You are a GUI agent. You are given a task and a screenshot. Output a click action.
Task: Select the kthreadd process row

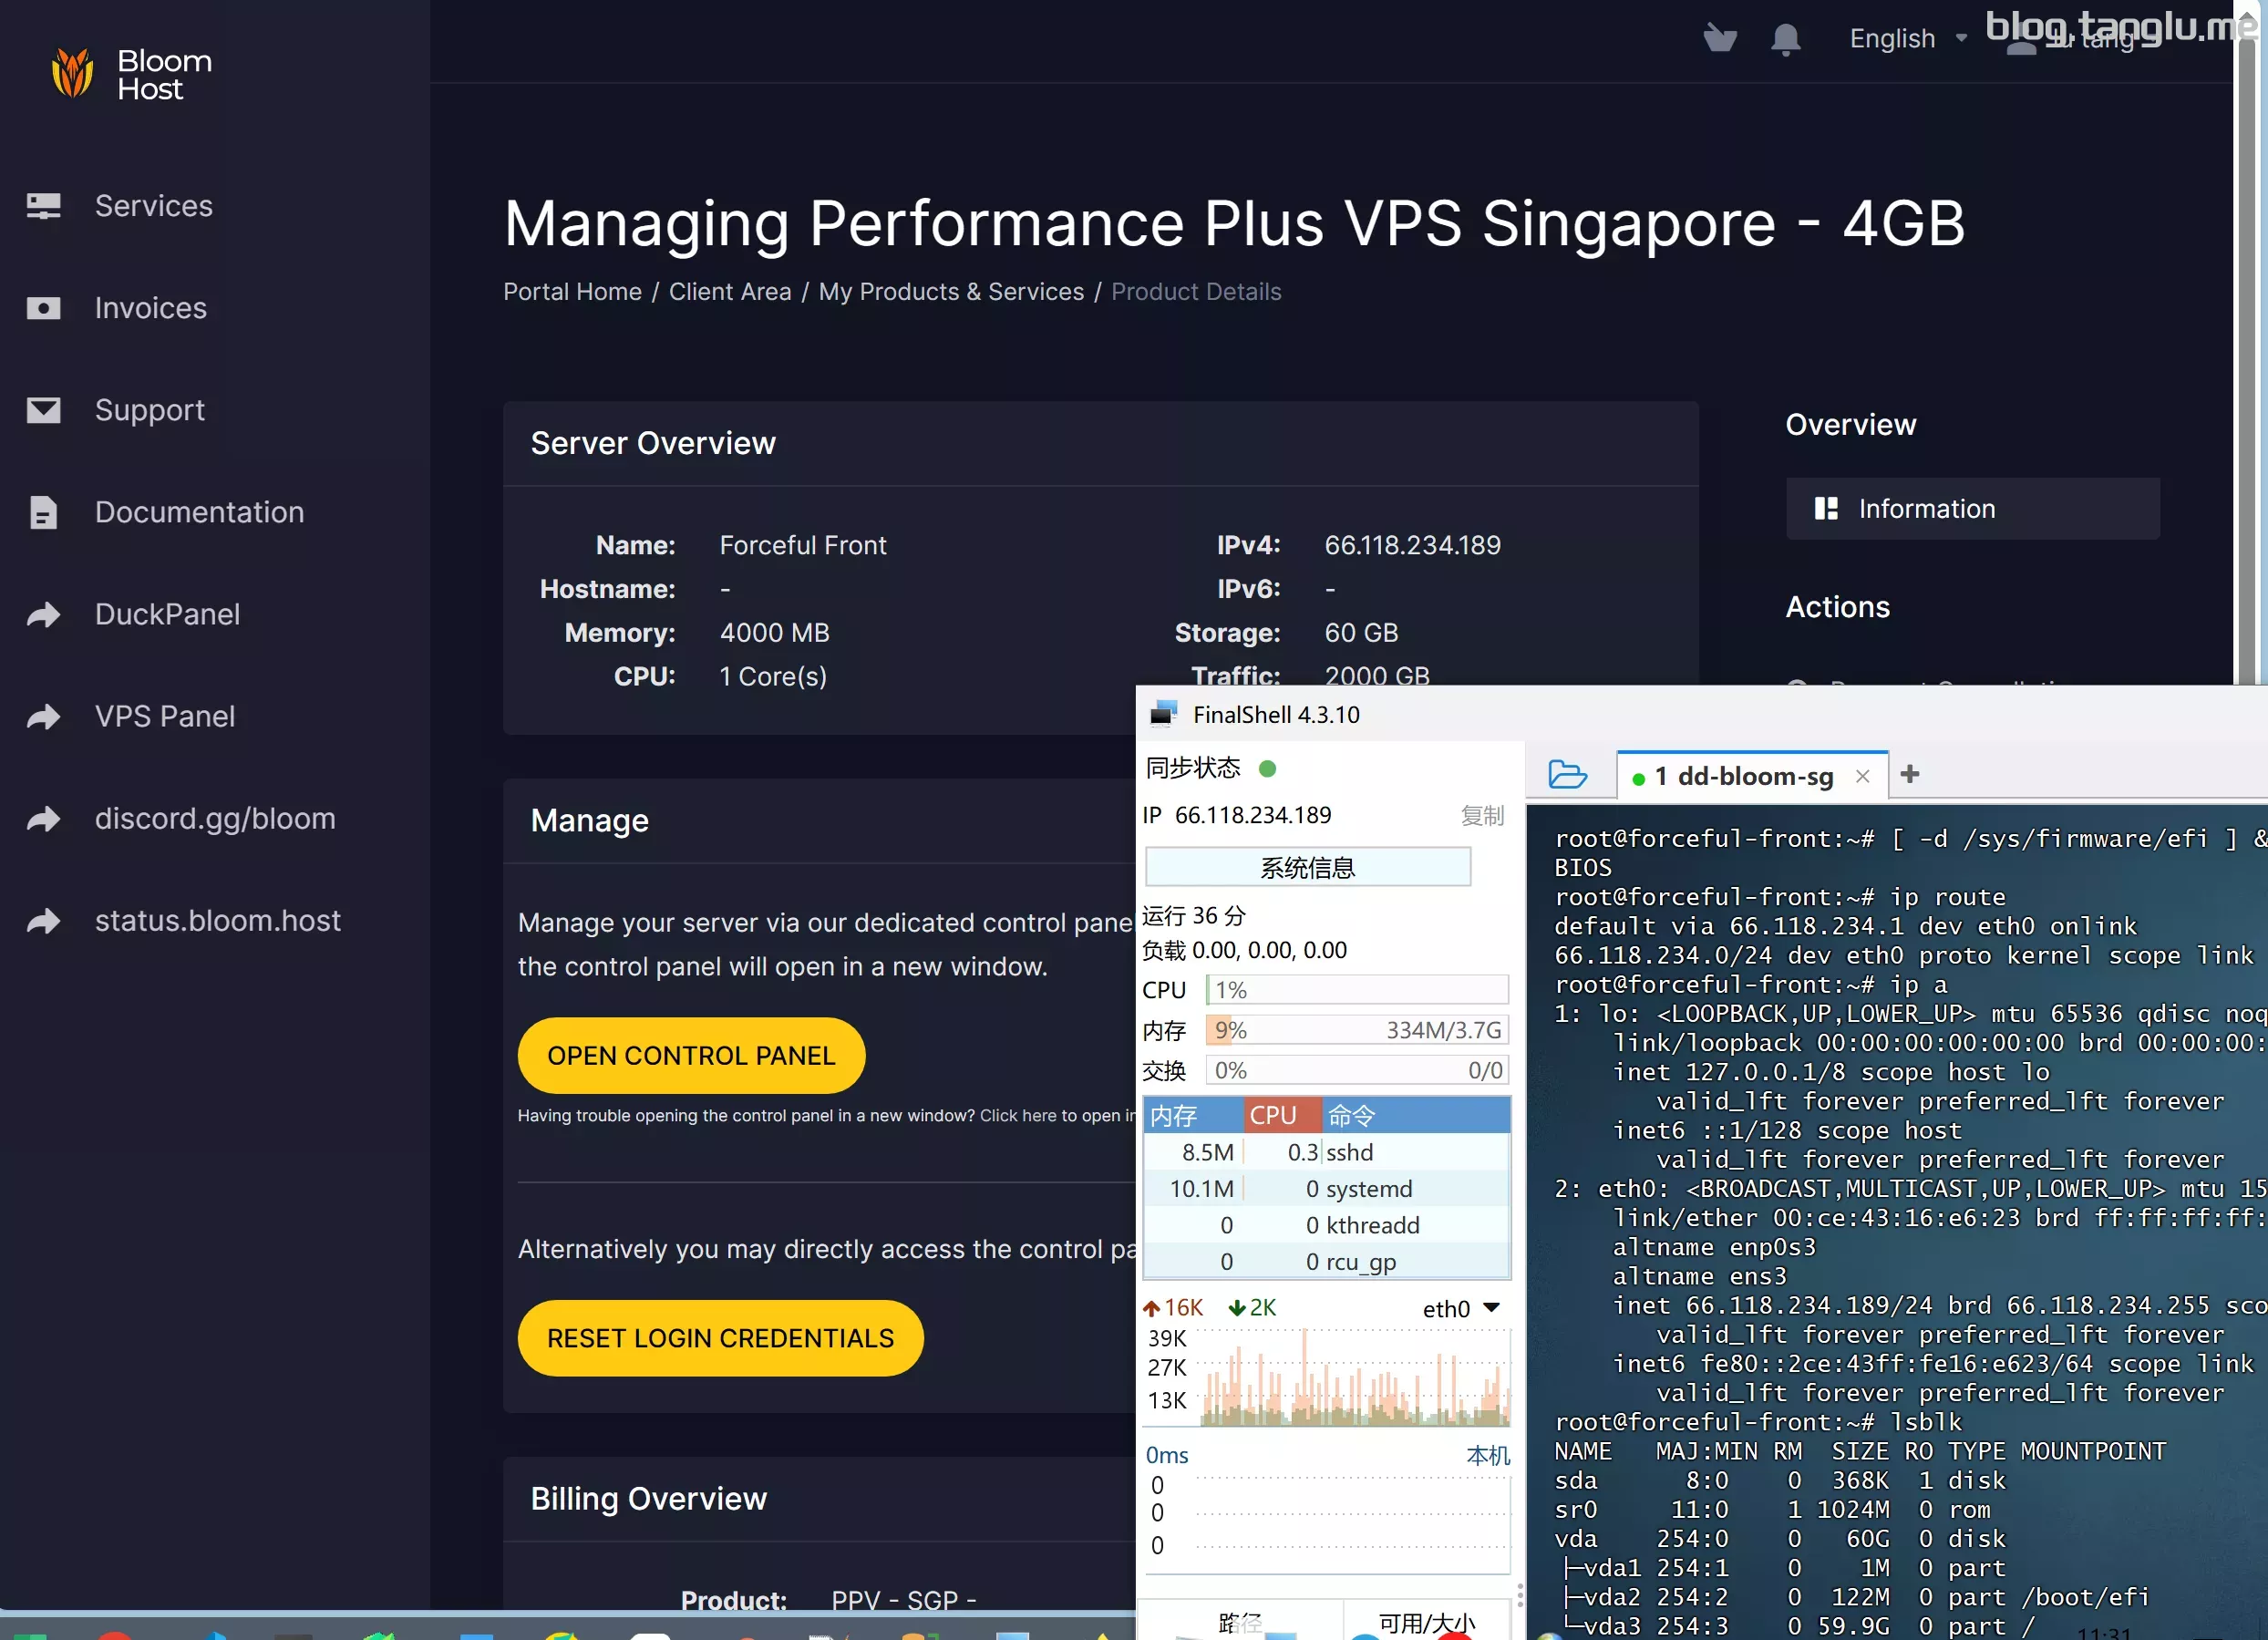(x=1326, y=1225)
